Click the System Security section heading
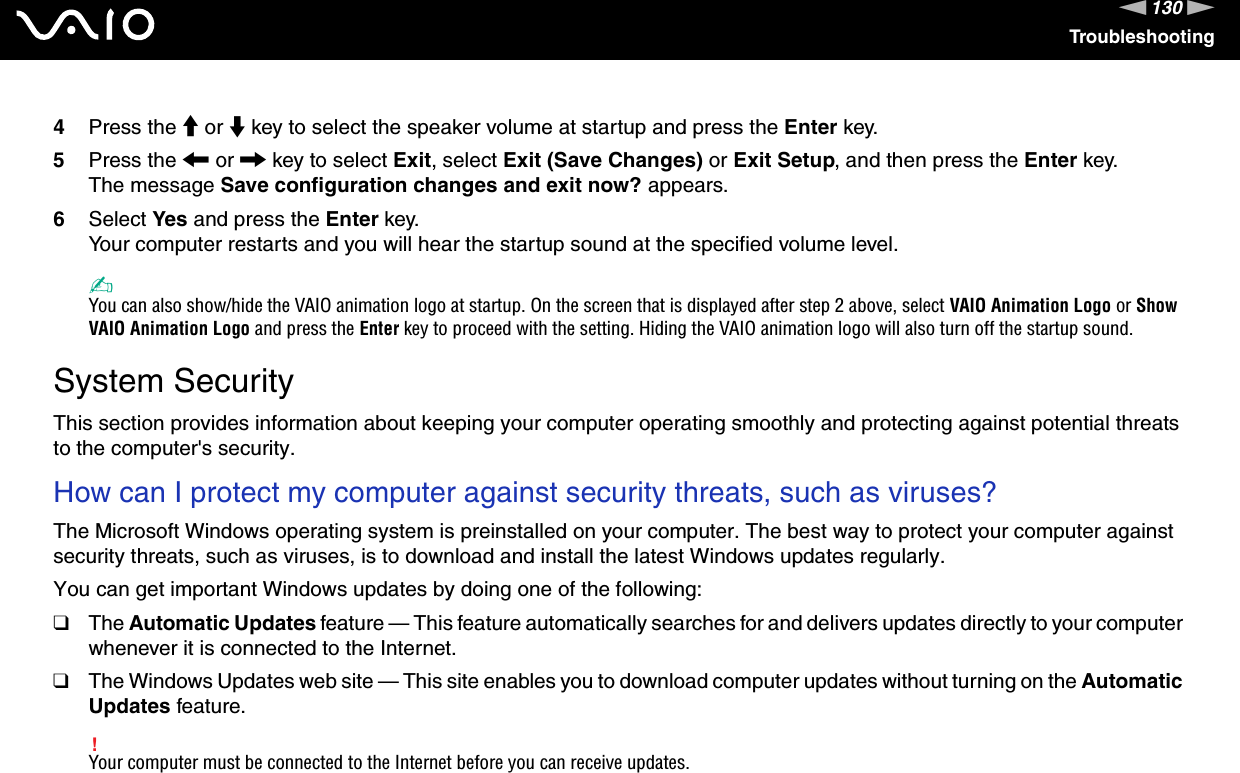The image size is (1240, 773). coord(174,381)
